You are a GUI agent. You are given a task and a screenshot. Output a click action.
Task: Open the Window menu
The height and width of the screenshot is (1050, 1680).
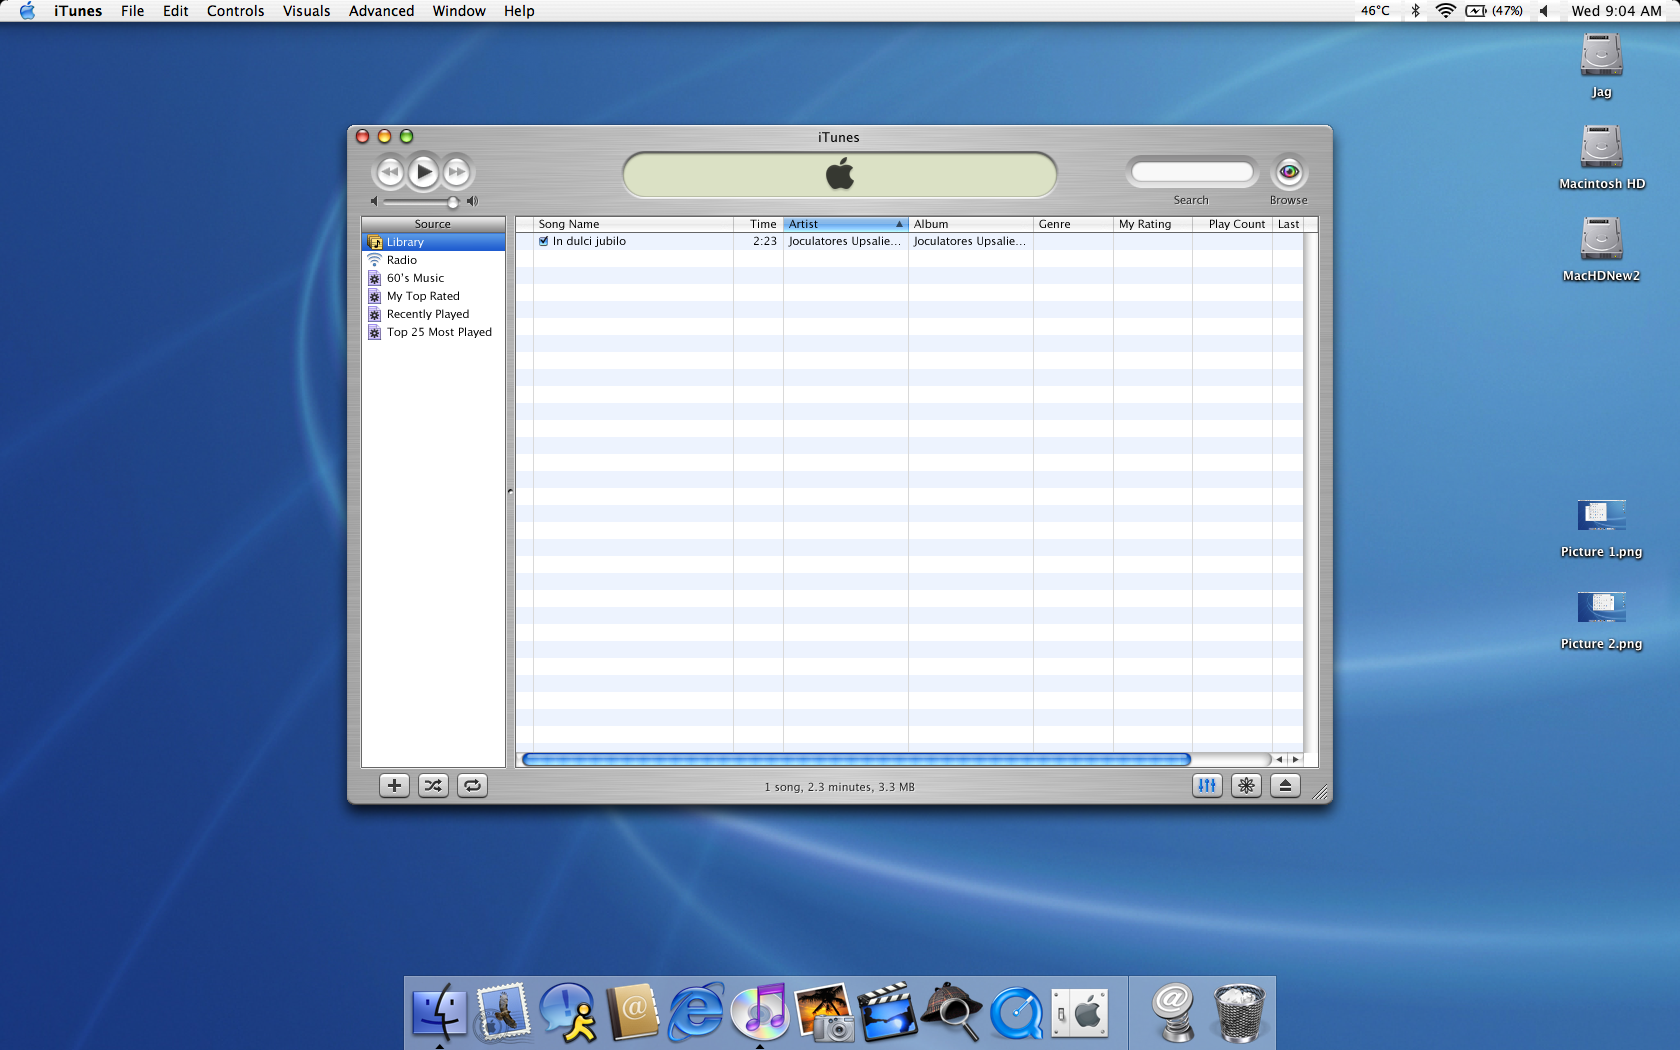pos(459,11)
